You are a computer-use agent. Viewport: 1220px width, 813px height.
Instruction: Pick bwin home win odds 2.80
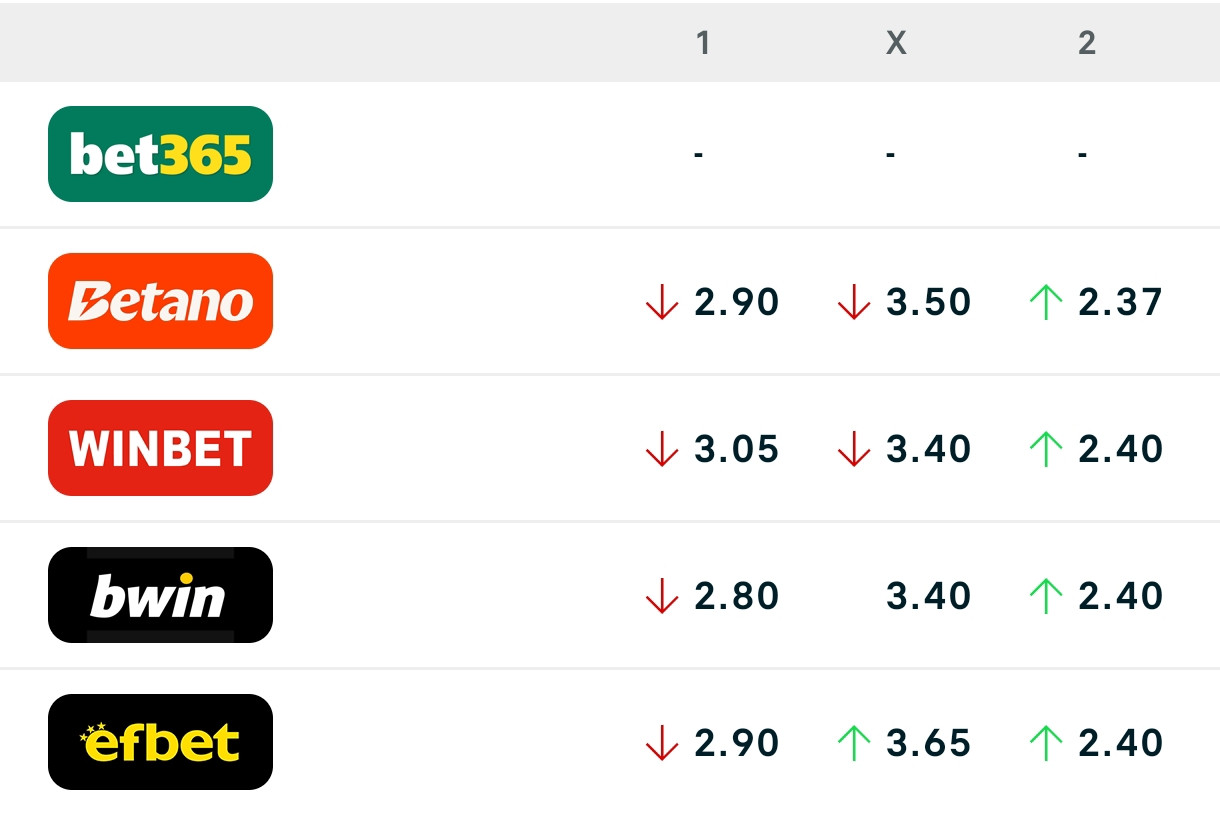pyautogui.click(x=736, y=596)
